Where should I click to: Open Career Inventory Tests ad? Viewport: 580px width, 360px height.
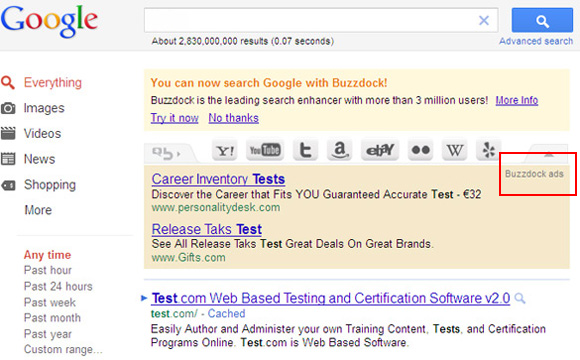(218, 179)
